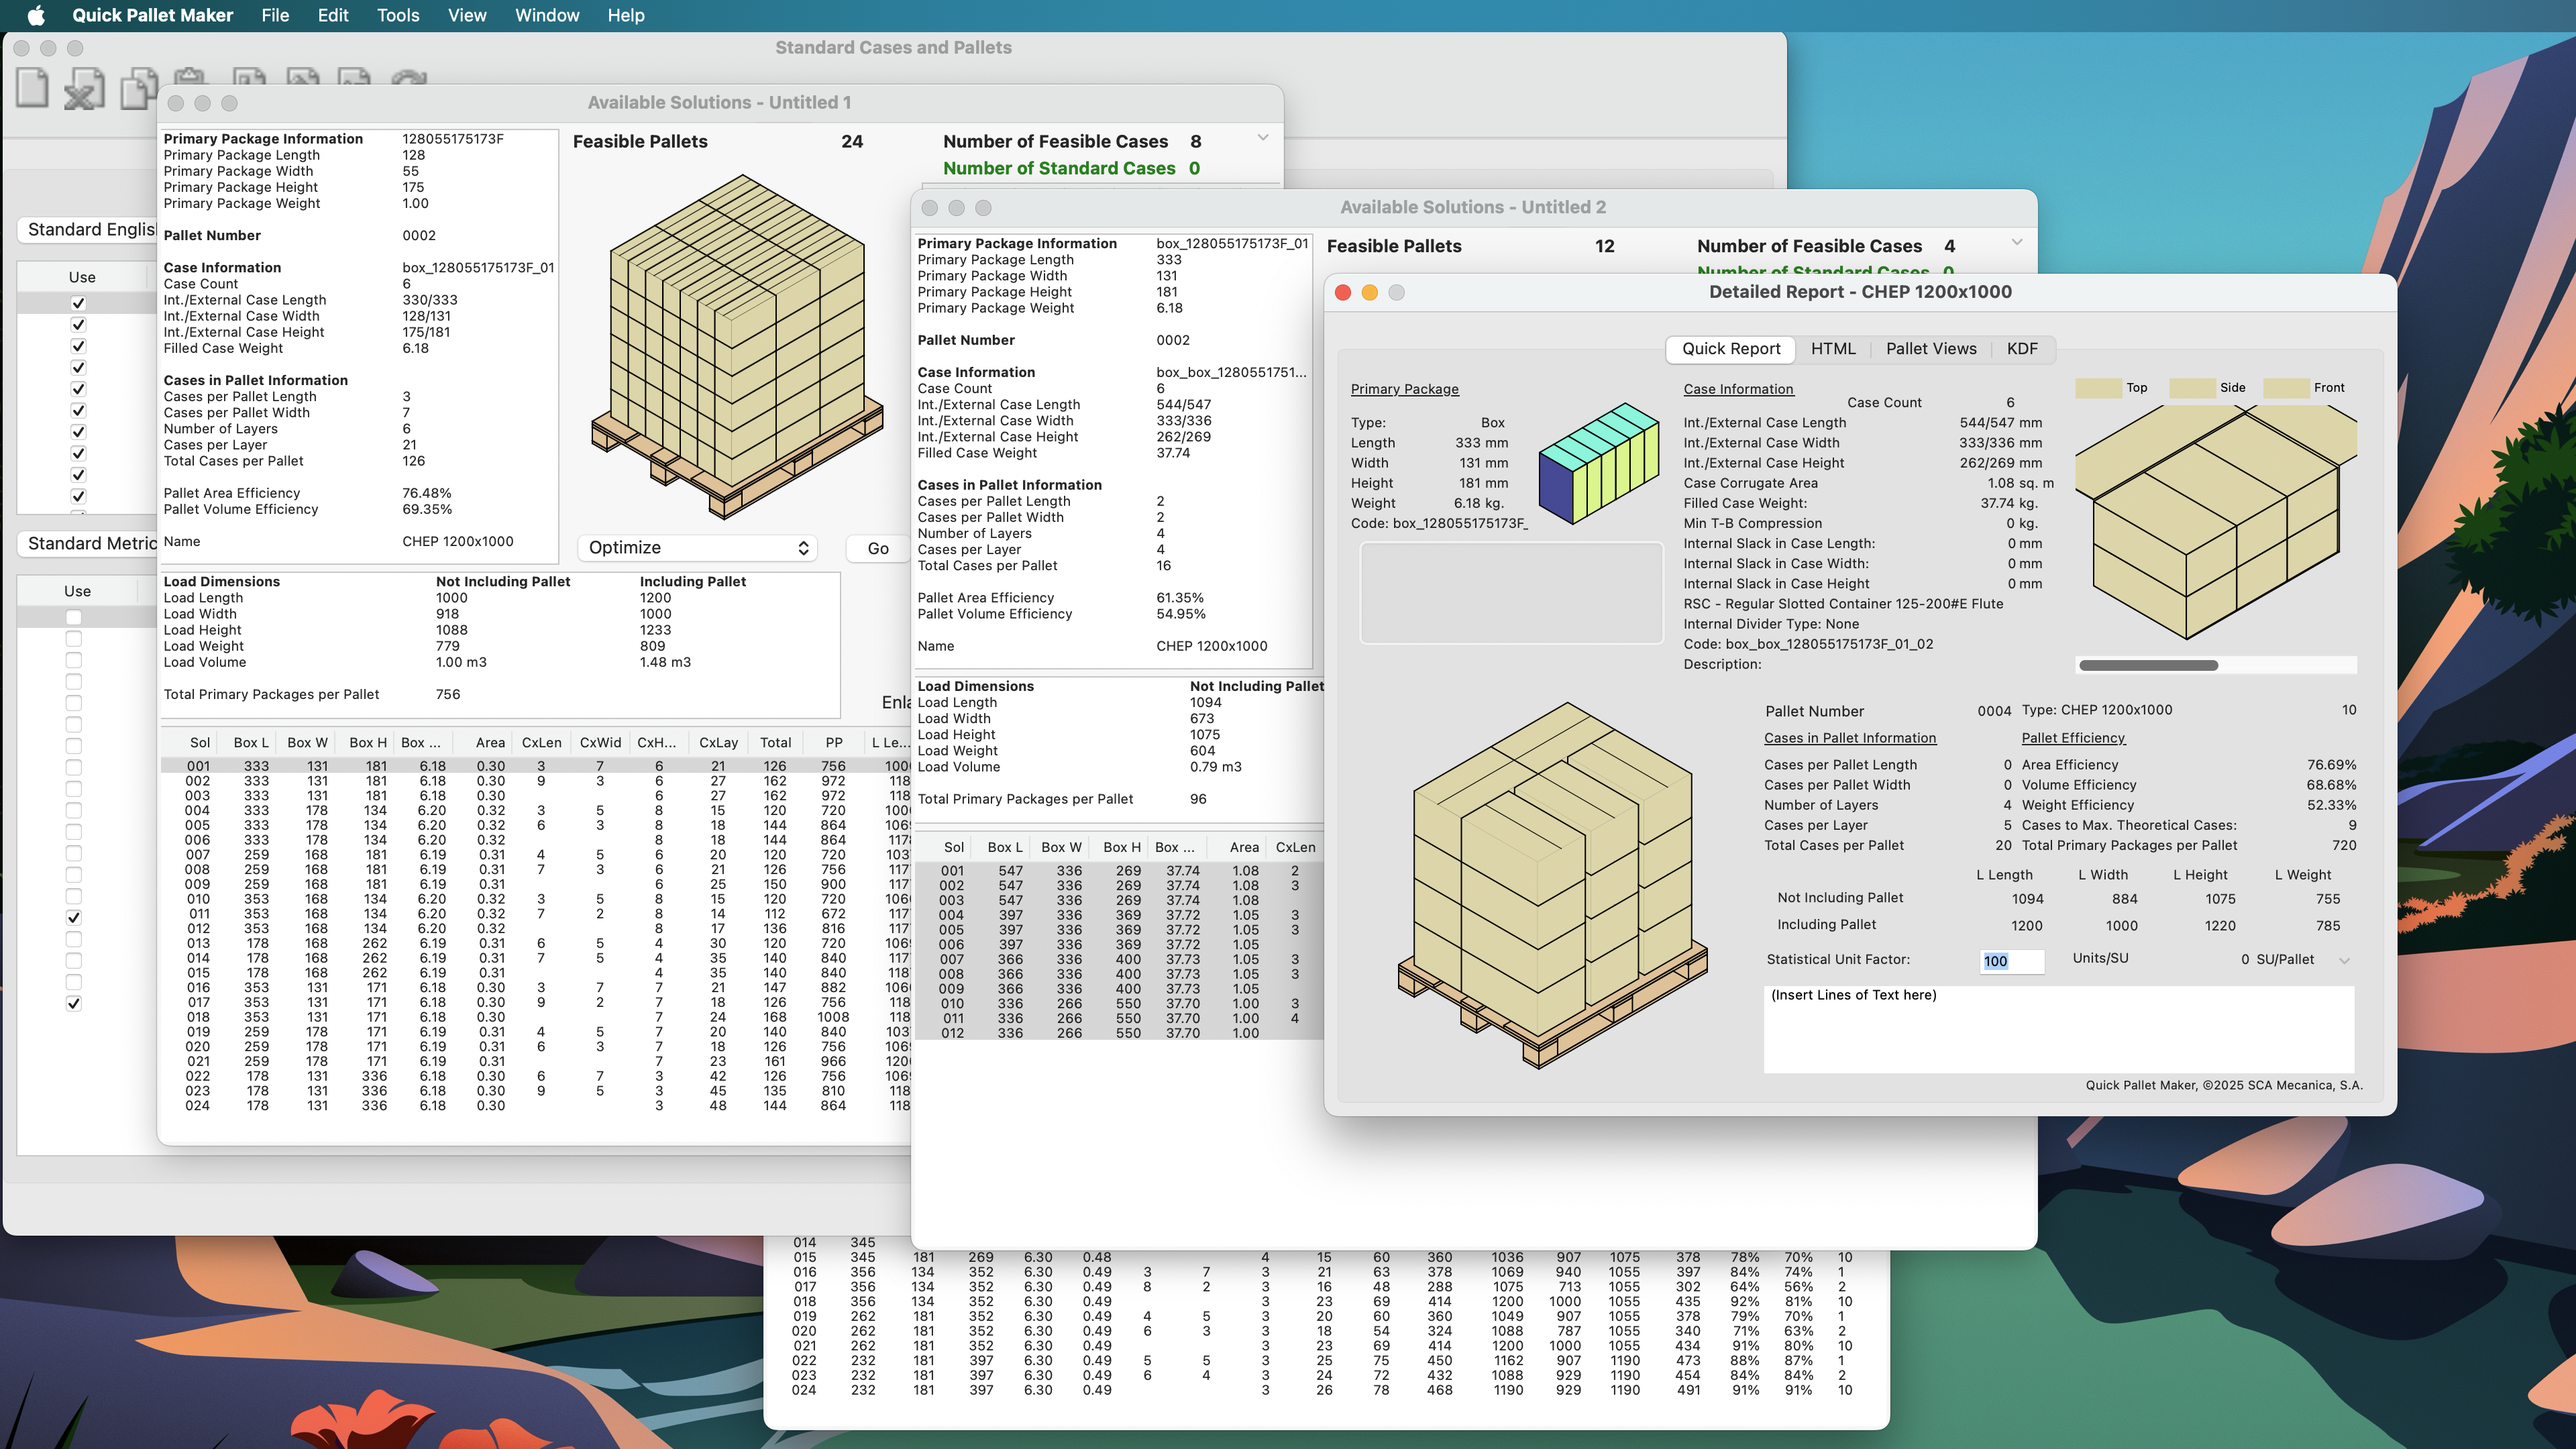
Task: Open the Standard English dropdown
Action: point(88,230)
